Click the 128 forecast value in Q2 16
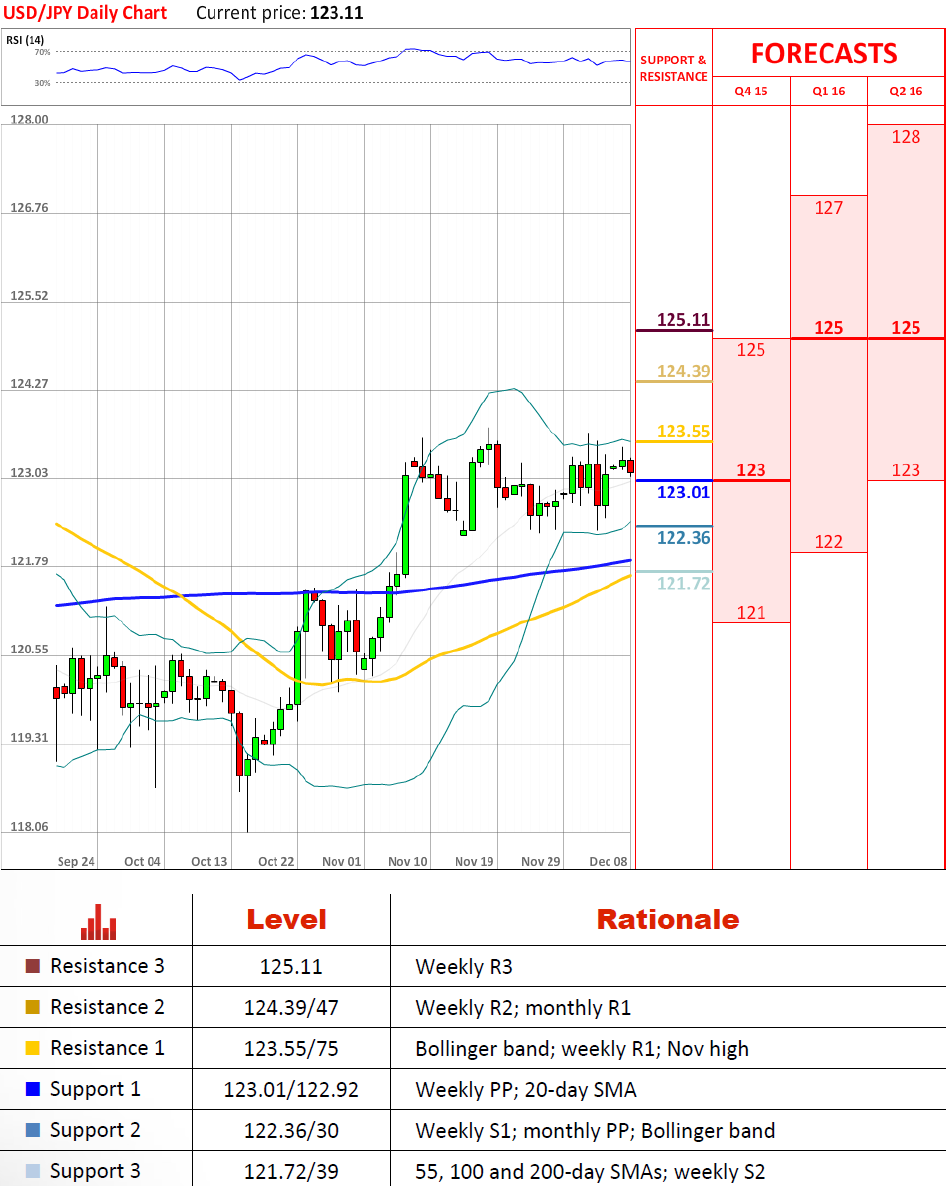 click(905, 137)
